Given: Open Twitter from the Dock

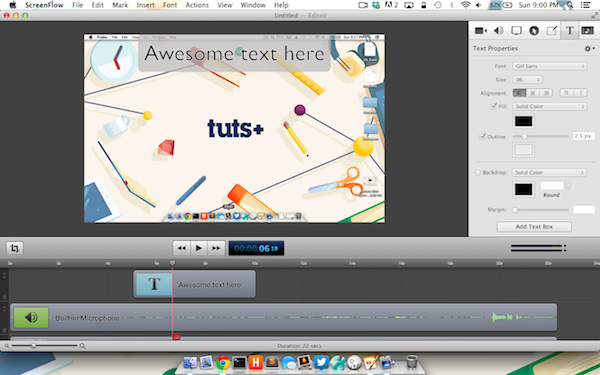Looking at the screenshot, I should tap(321, 362).
